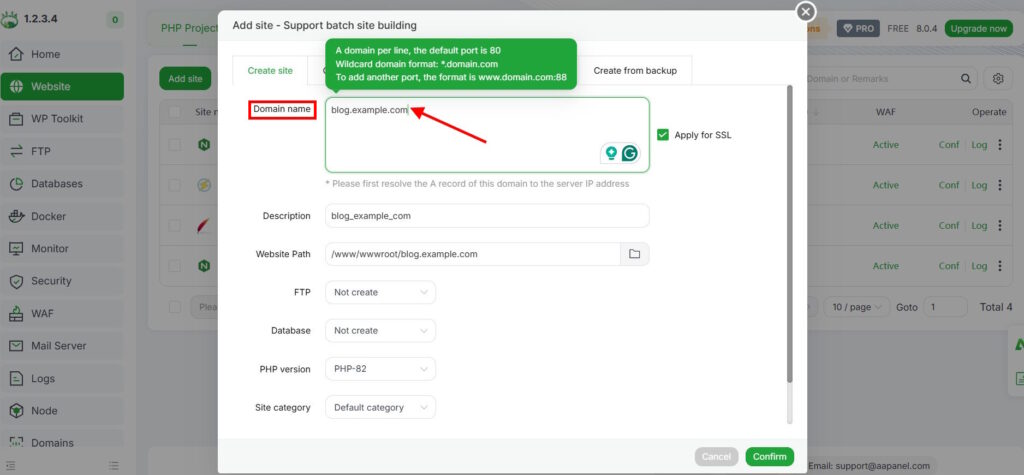
Task: Confirm the new site creation
Action: [x=769, y=457]
